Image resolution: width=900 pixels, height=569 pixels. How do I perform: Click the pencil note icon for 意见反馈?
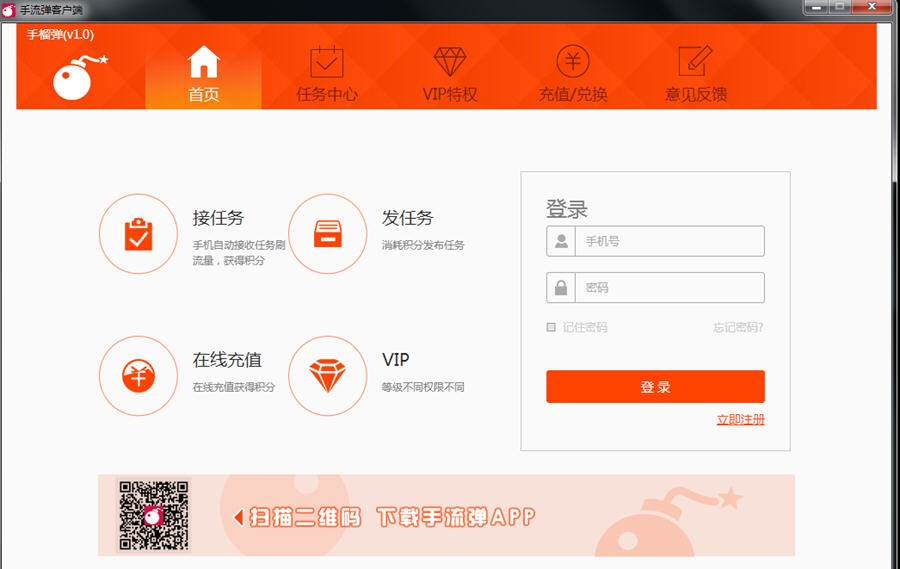[696, 61]
